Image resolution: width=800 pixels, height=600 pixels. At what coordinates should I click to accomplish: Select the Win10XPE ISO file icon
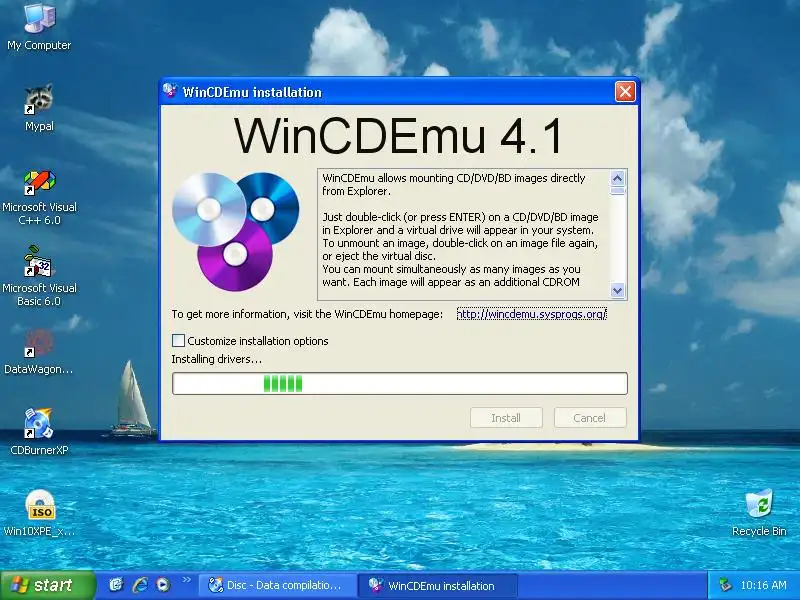pyautogui.click(x=39, y=513)
